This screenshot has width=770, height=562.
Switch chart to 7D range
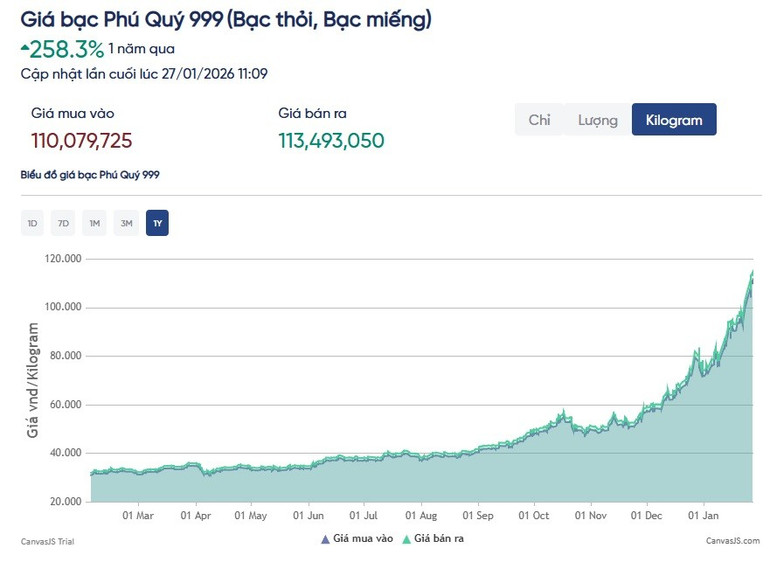click(x=63, y=223)
